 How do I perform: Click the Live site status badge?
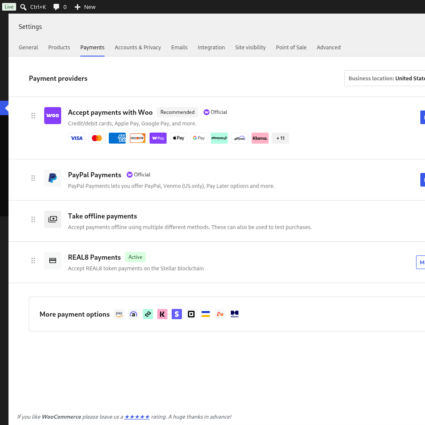9,7
